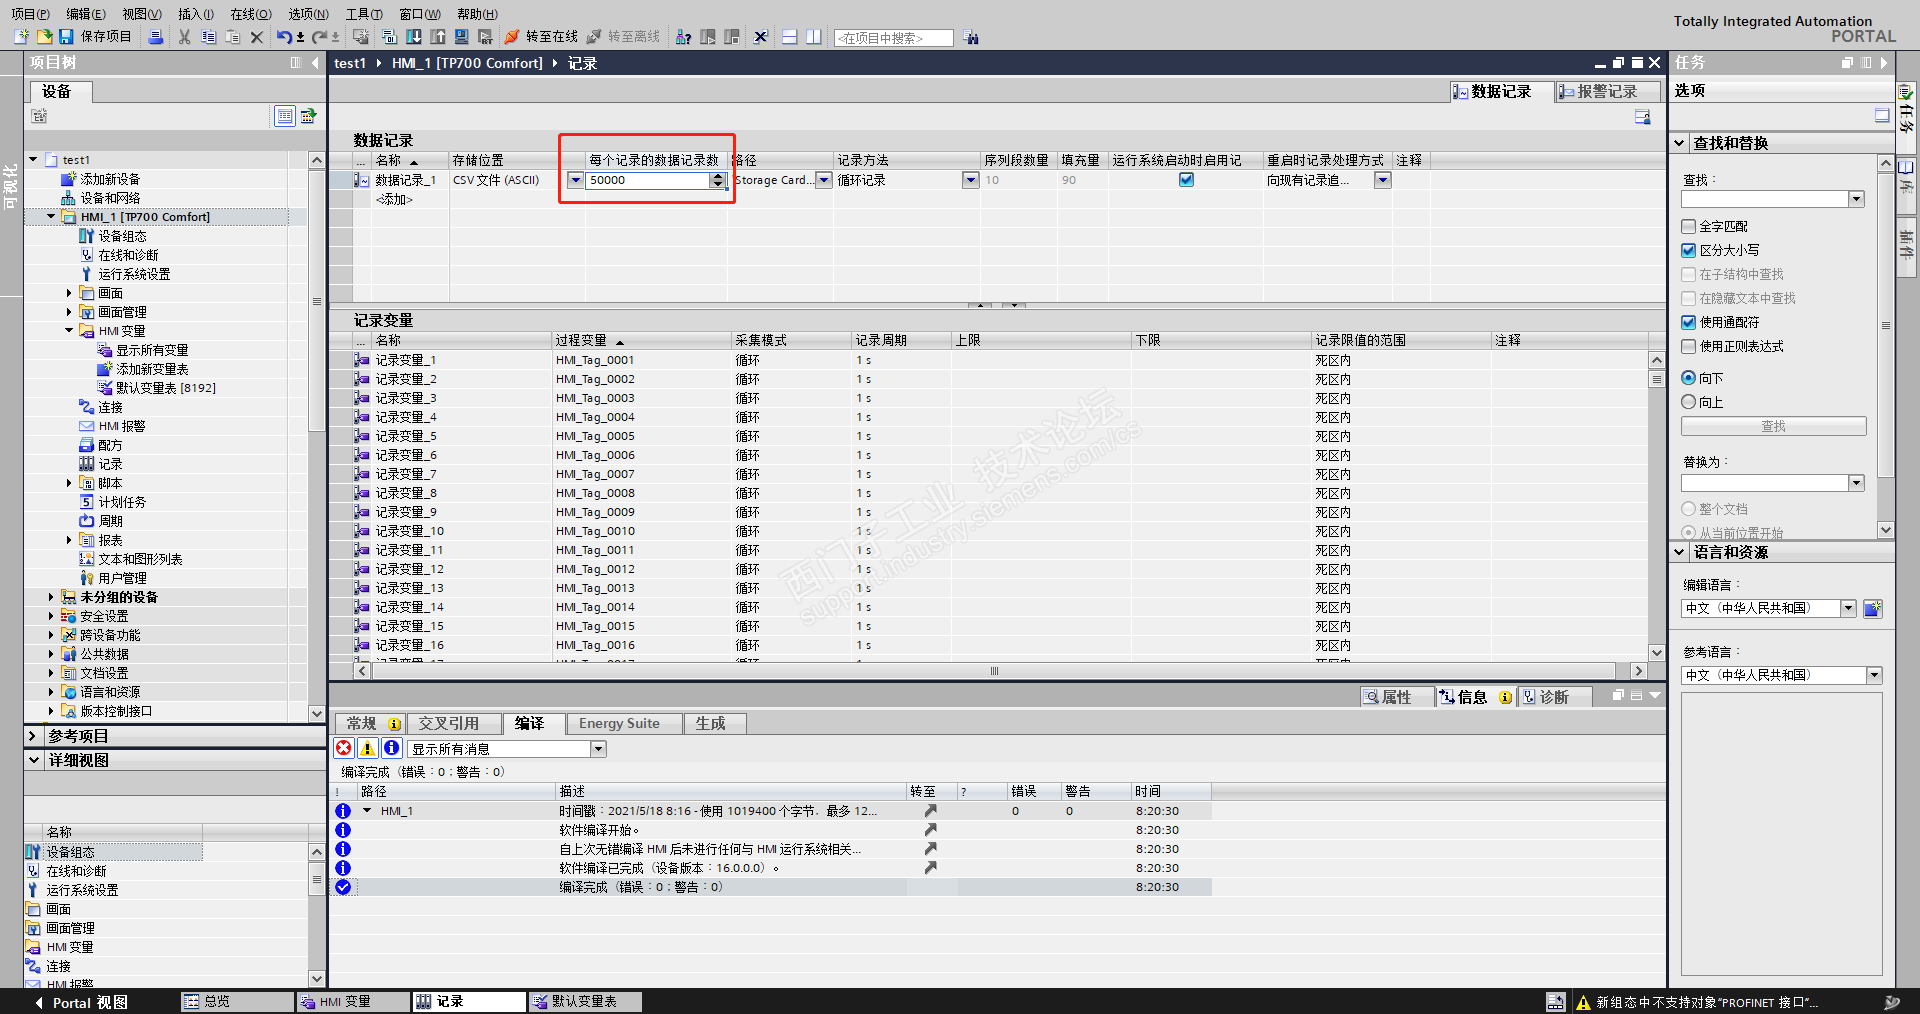1920x1014 pixels.
Task: Click the records-per-log stepper arrows
Action: 718,180
